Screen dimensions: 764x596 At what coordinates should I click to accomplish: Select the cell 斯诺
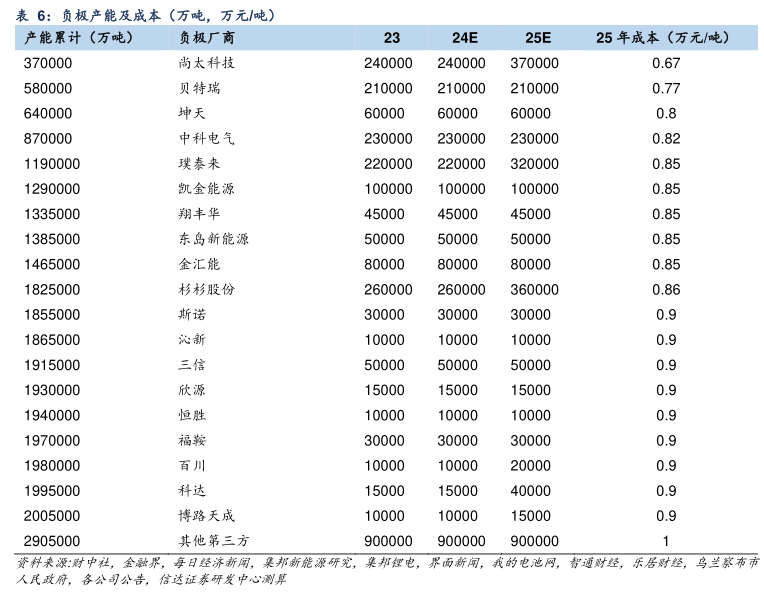[x=192, y=314]
